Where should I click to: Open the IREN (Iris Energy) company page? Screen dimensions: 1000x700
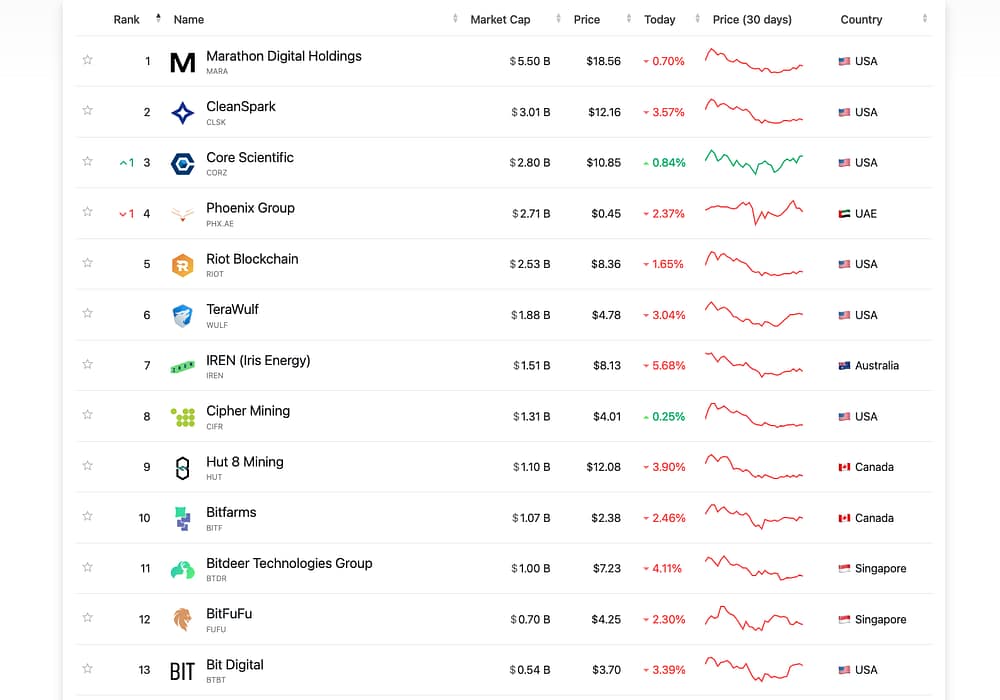click(x=258, y=360)
